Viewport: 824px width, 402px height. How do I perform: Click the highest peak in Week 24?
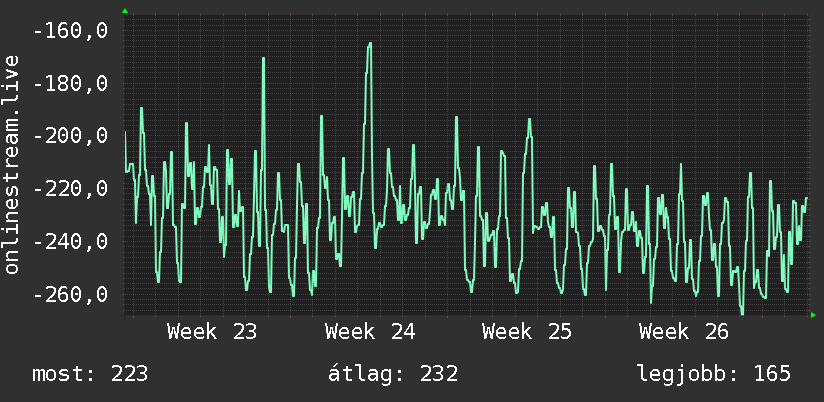370,44
